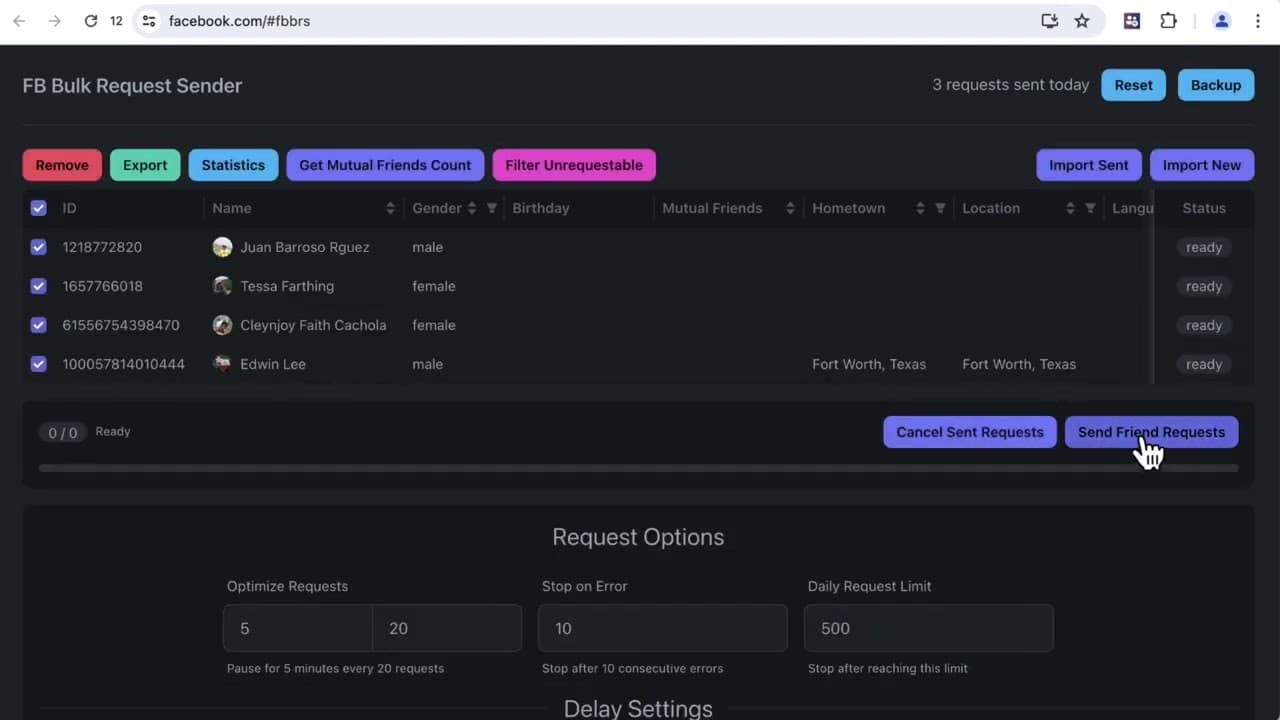The height and width of the screenshot is (720, 1280).
Task: Click Edwin Lee profile avatar
Action: (x=222, y=364)
